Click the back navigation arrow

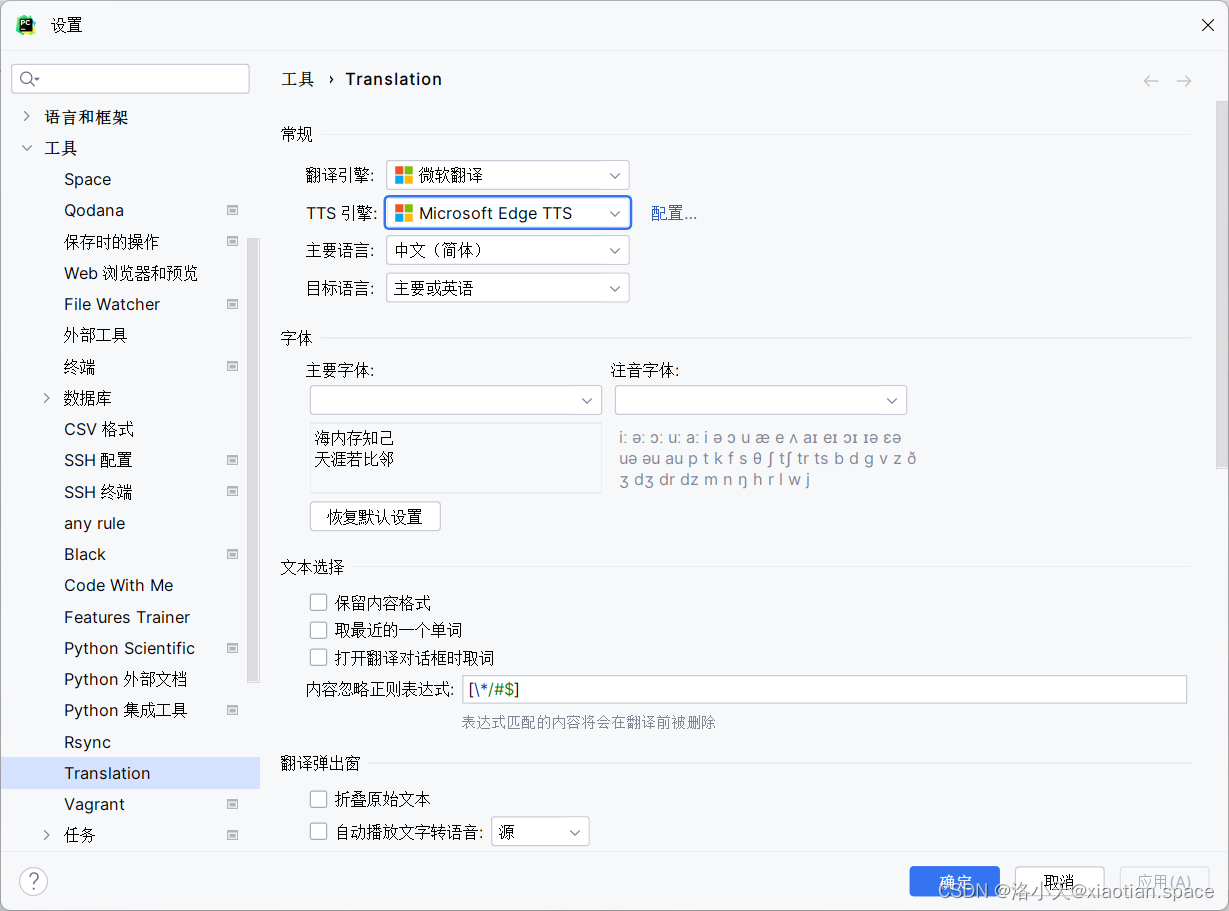[1151, 81]
